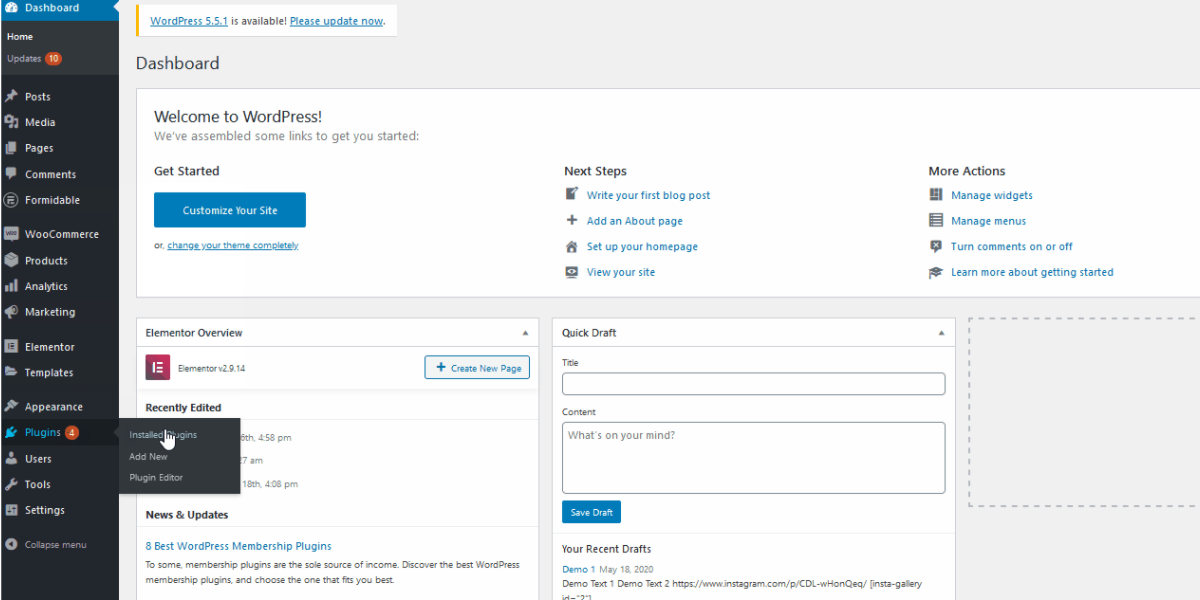Click 'change your theme completely' link
This screenshot has height=600, width=1200.
233,246
